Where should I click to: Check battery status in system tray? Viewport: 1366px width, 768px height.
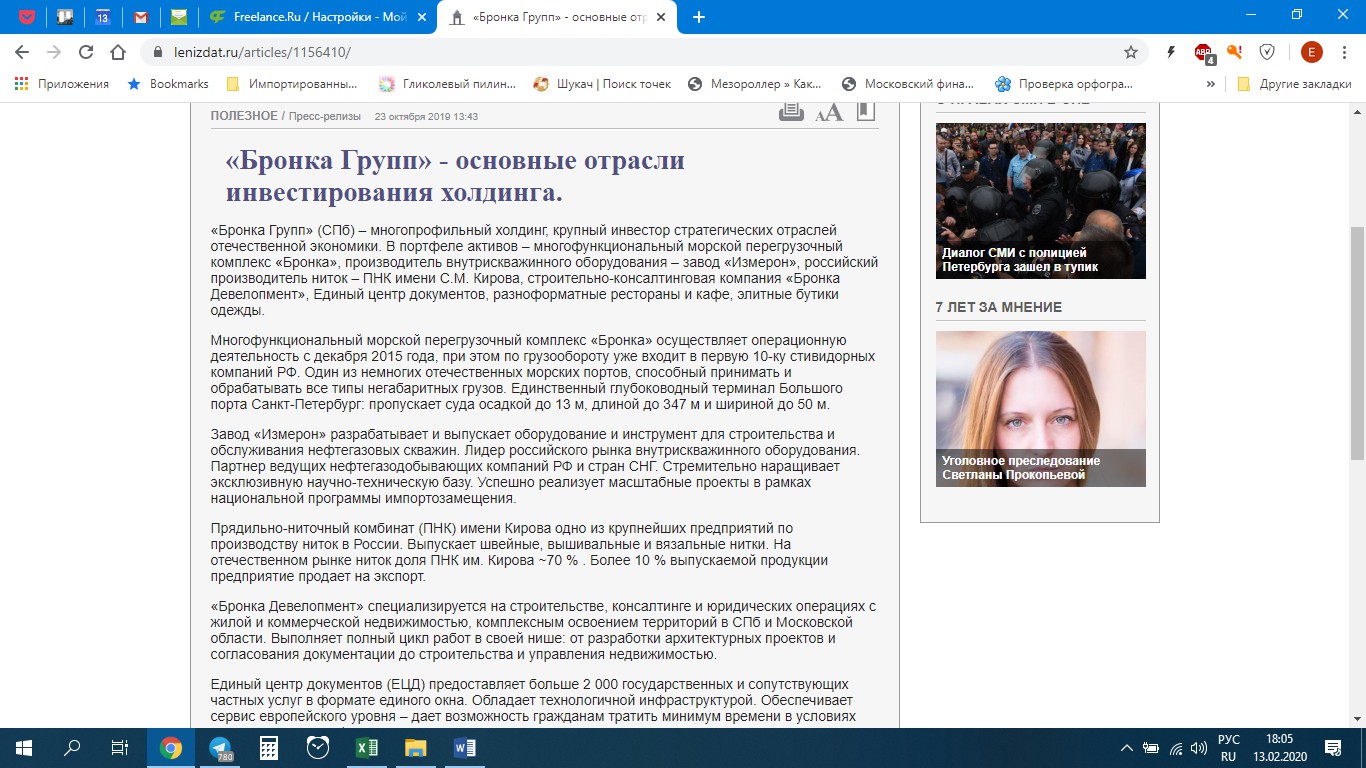click(x=1152, y=748)
